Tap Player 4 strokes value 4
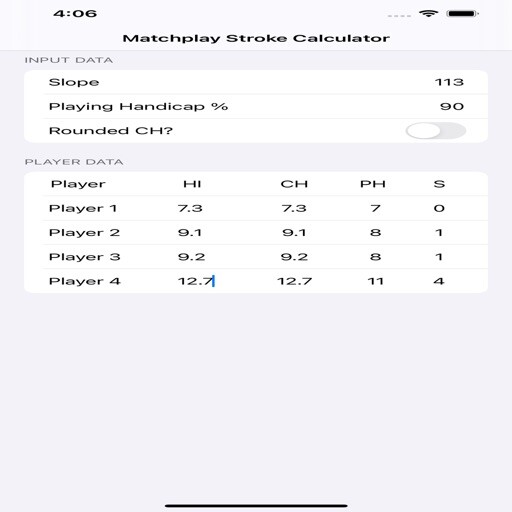Image resolution: width=512 pixels, height=512 pixels. point(439,281)
